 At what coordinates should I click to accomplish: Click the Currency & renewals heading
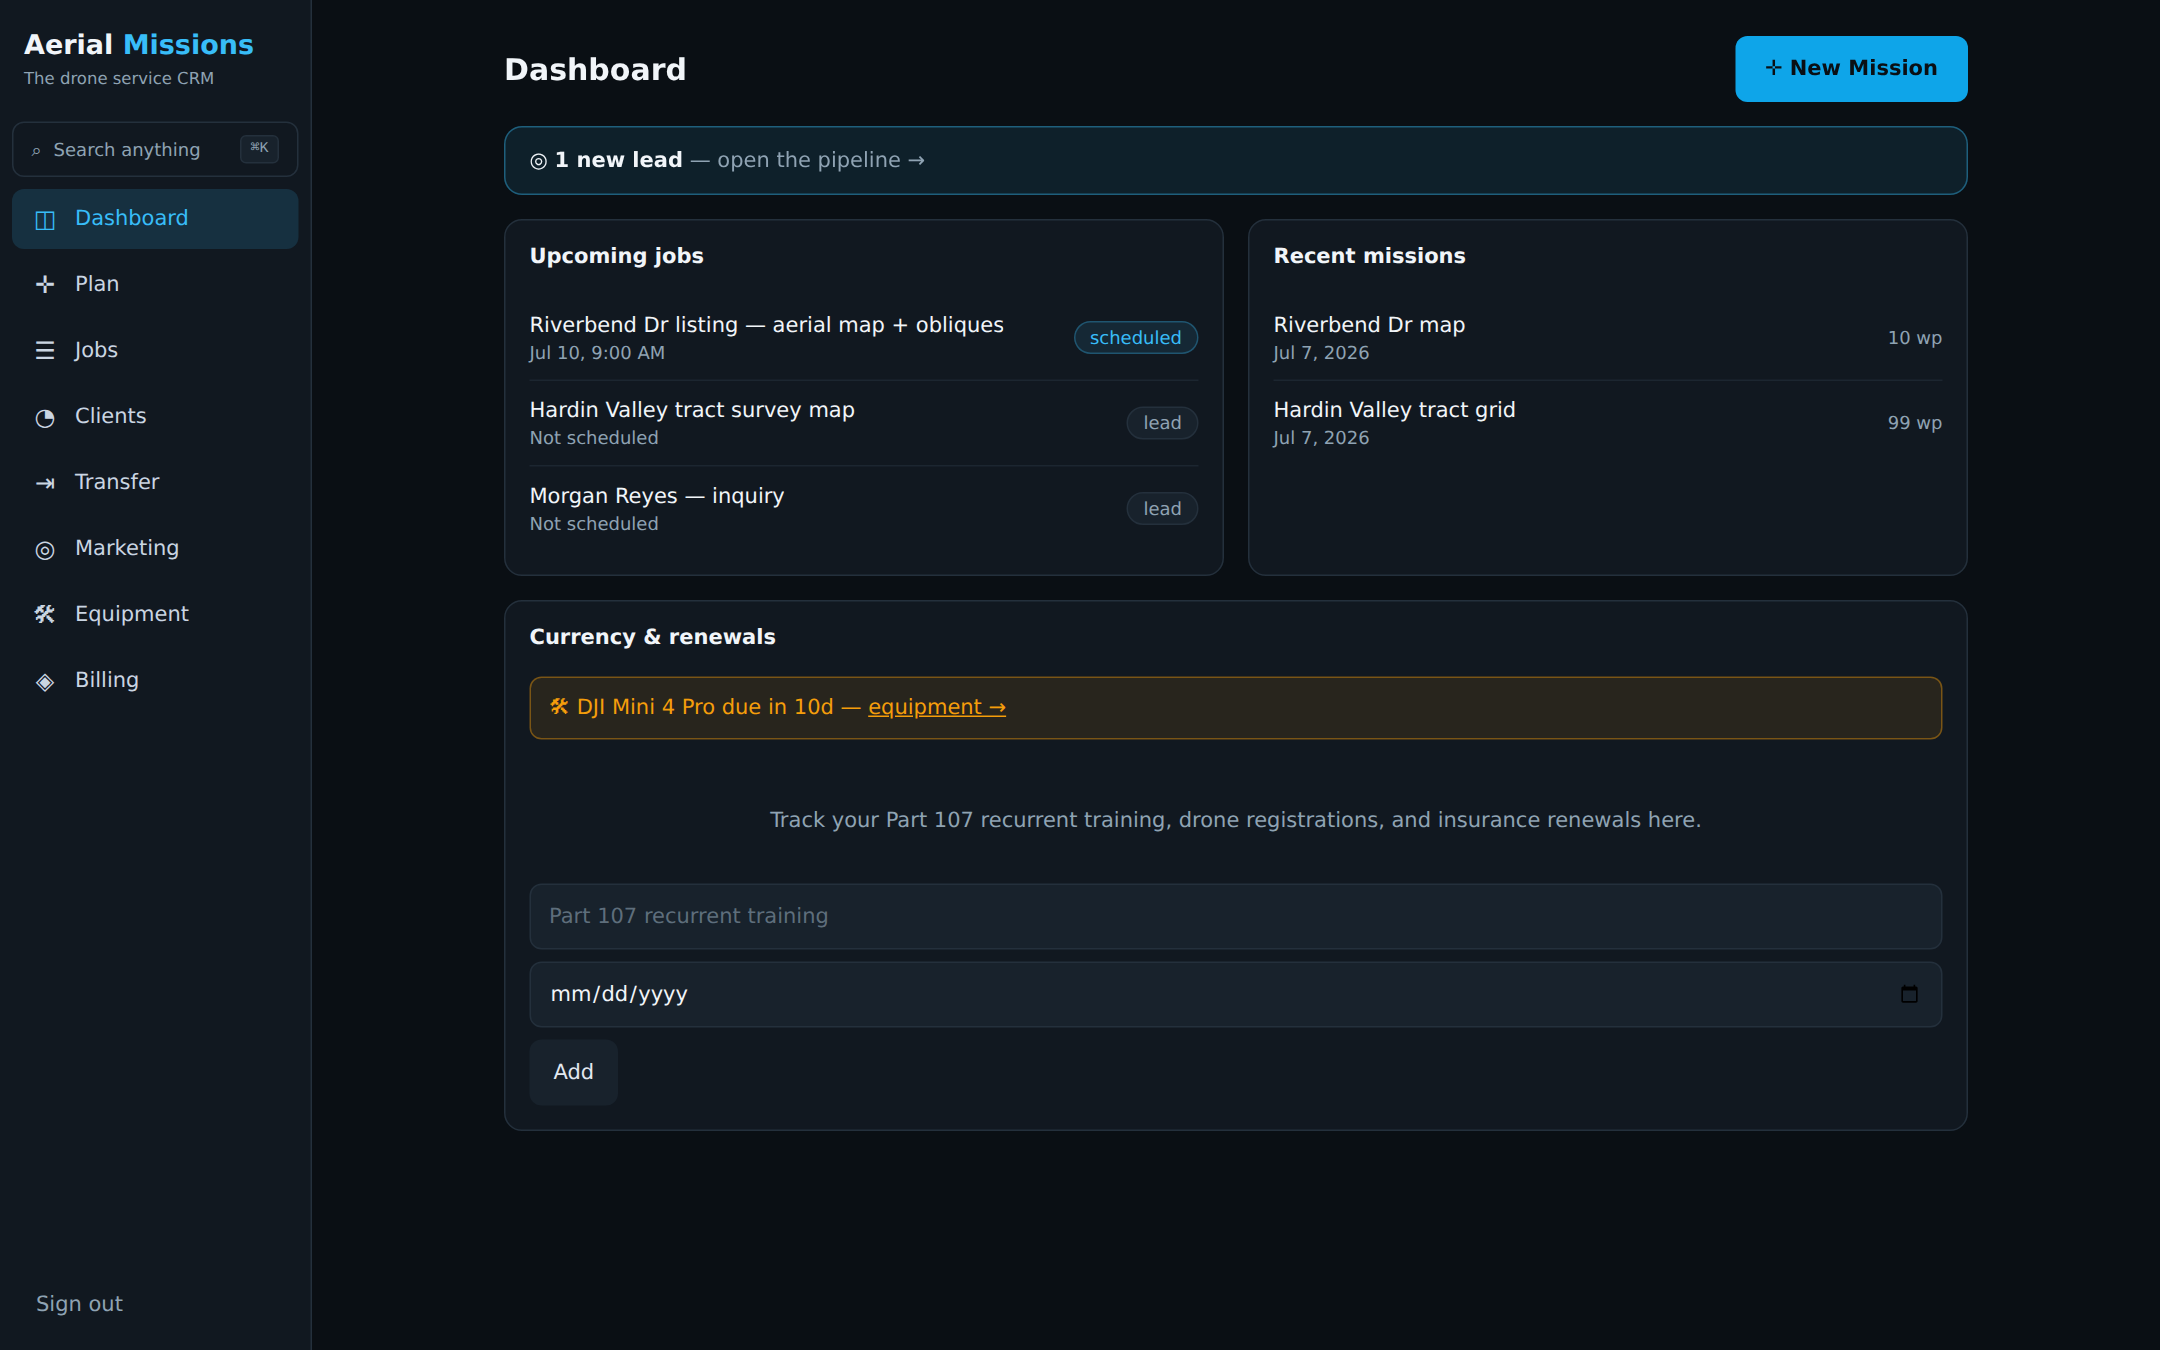click(652, 637)
